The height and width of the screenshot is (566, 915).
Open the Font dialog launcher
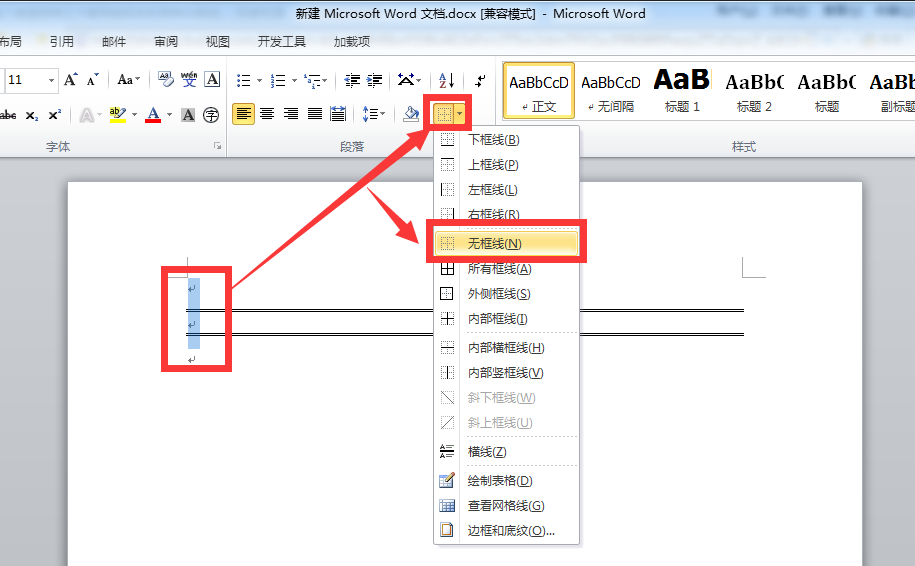218,146
